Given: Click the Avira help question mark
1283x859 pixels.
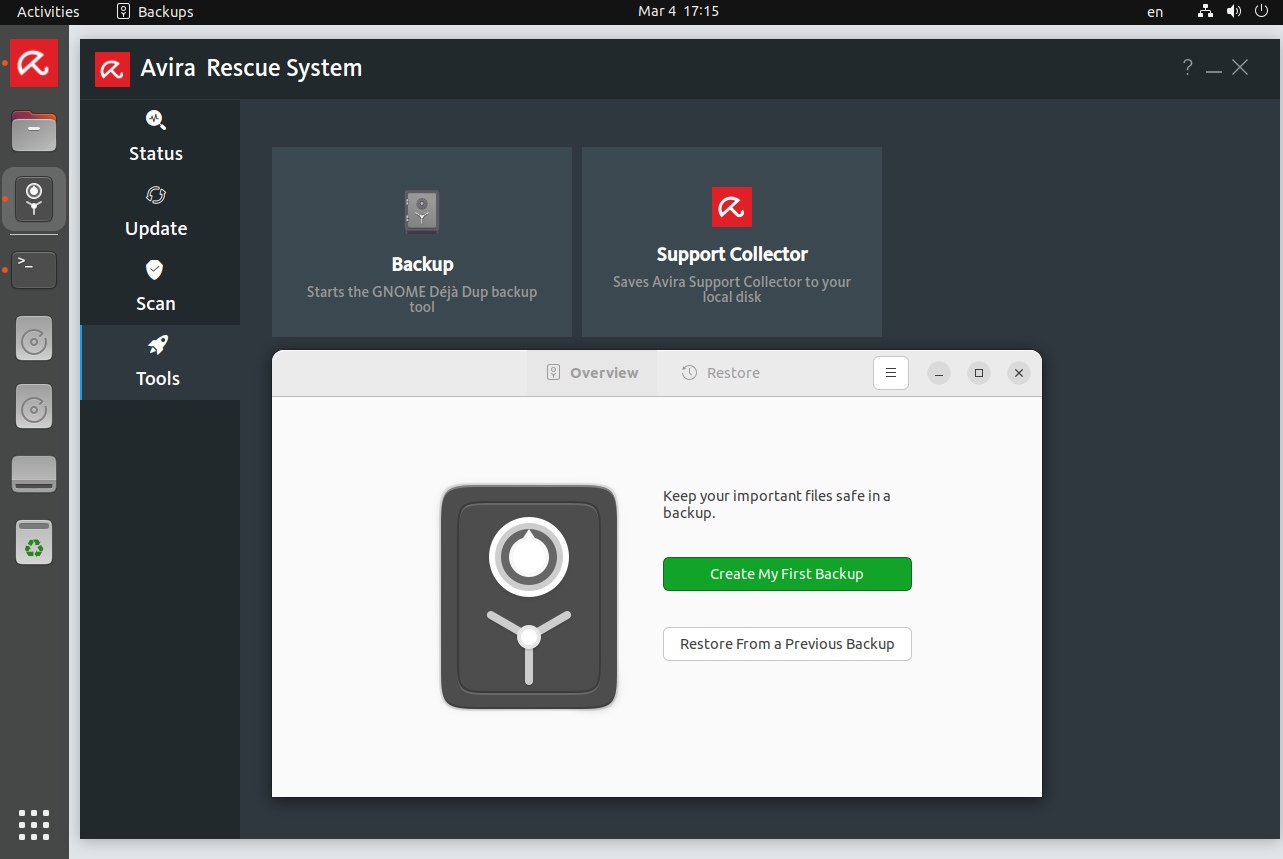Looking at the screenshot, I should coord(1187,68).
